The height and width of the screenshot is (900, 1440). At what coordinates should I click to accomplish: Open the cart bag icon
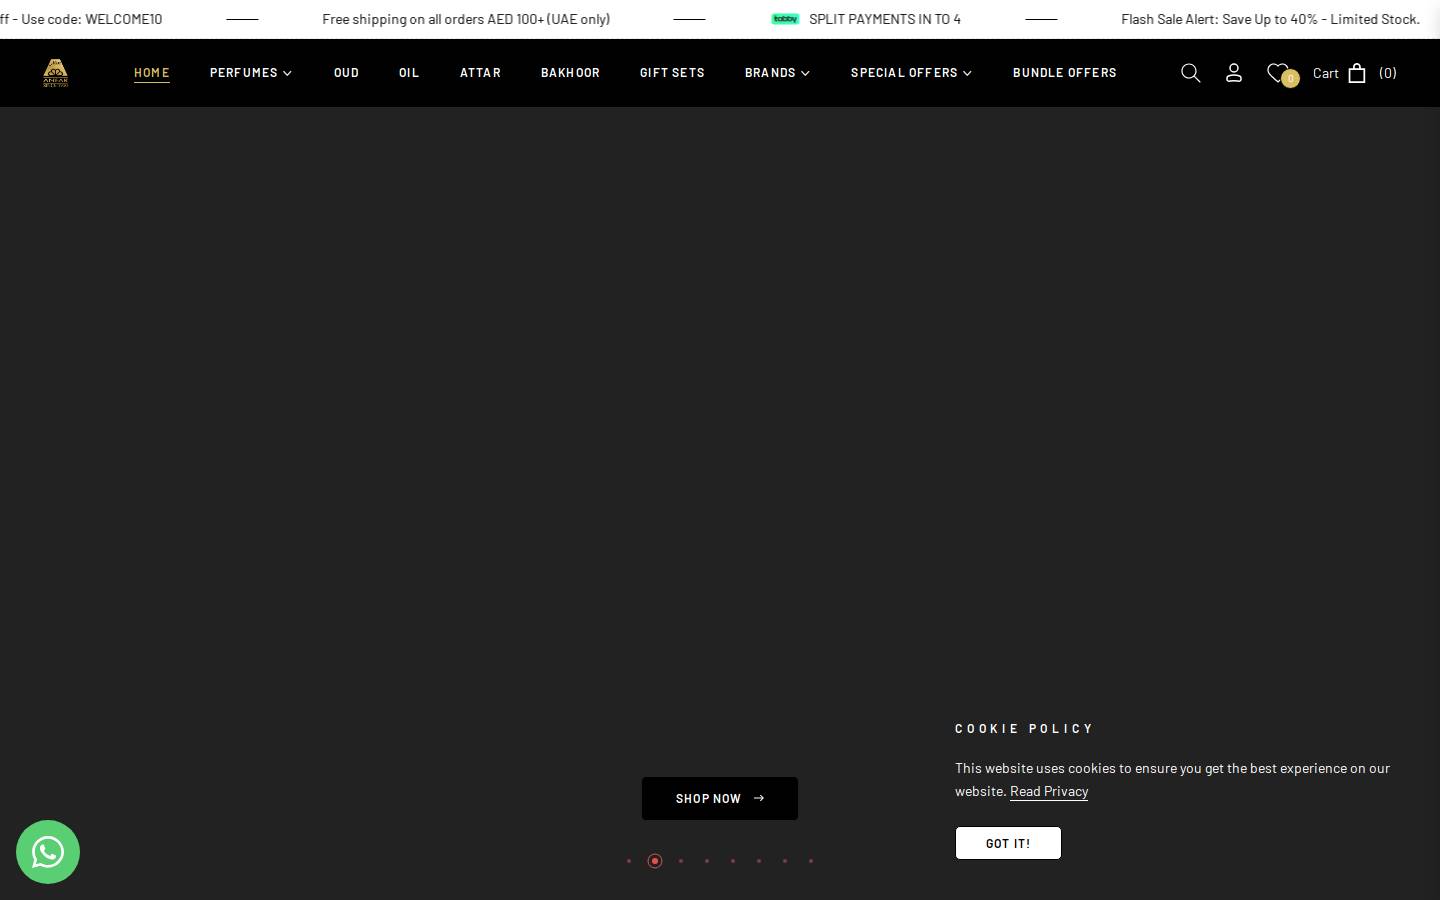[x=1357, y=73]
